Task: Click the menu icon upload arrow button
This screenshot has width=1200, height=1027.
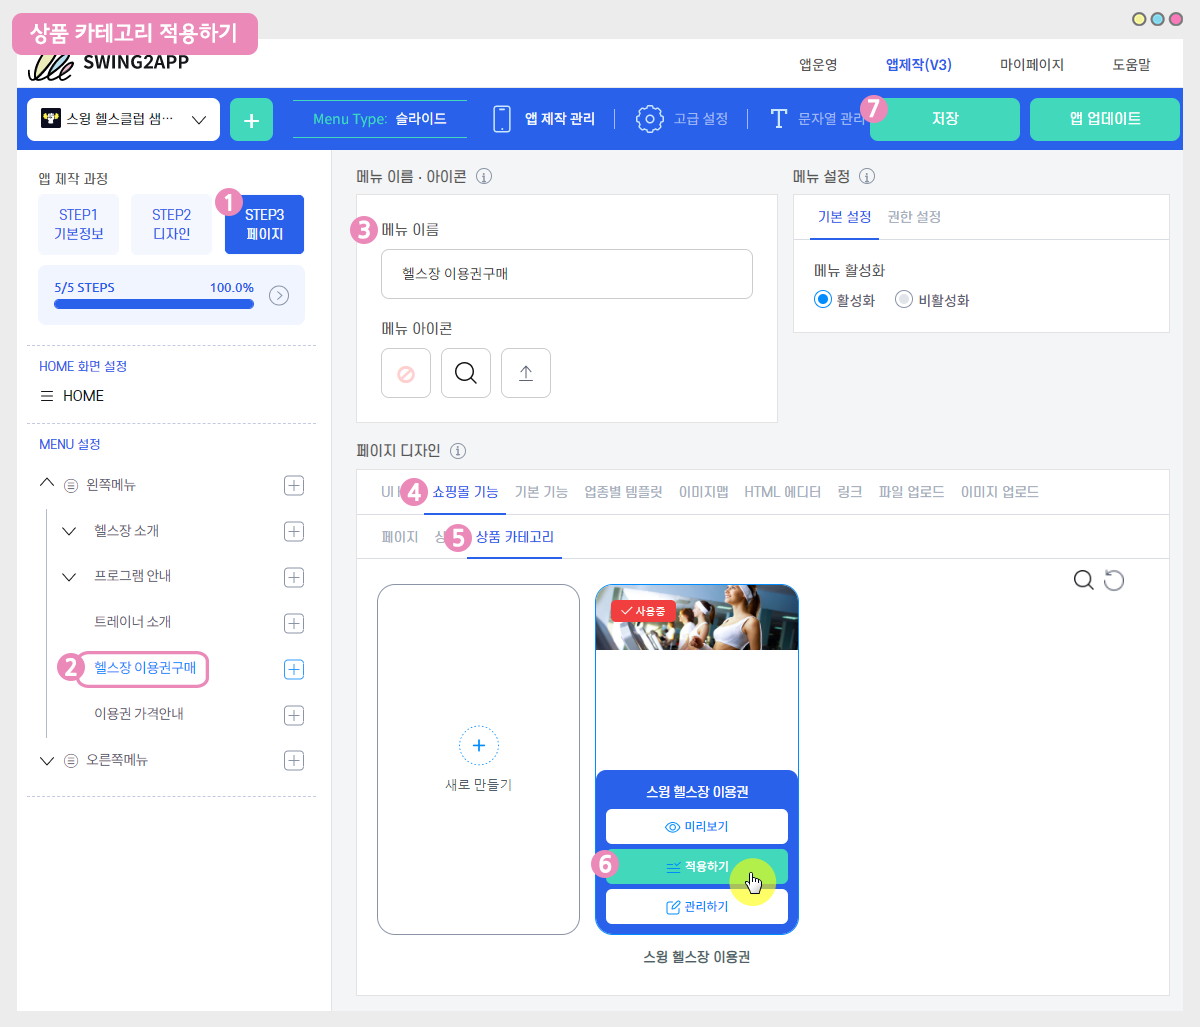Action: (x=526, y=373)
